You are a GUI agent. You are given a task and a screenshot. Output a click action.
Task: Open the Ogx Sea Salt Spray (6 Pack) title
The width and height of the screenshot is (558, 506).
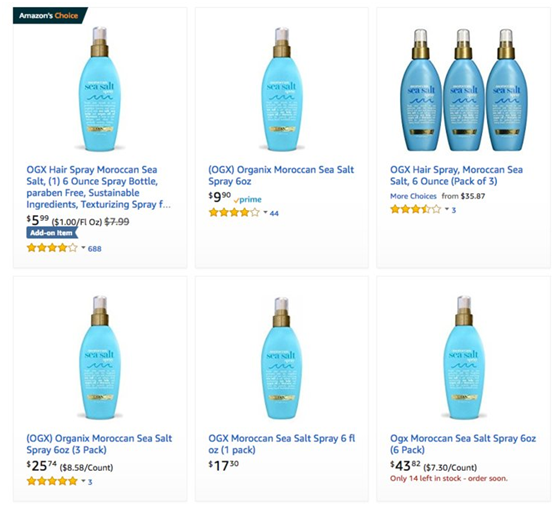(x=463, y=444)
